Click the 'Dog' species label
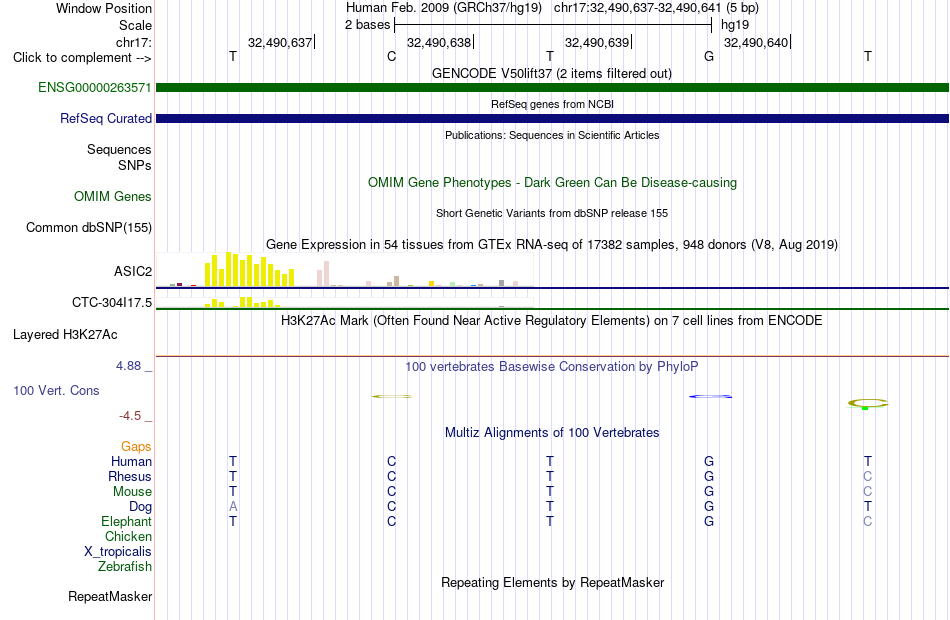Screen dimensions: 950x620 tap(141, 507)
